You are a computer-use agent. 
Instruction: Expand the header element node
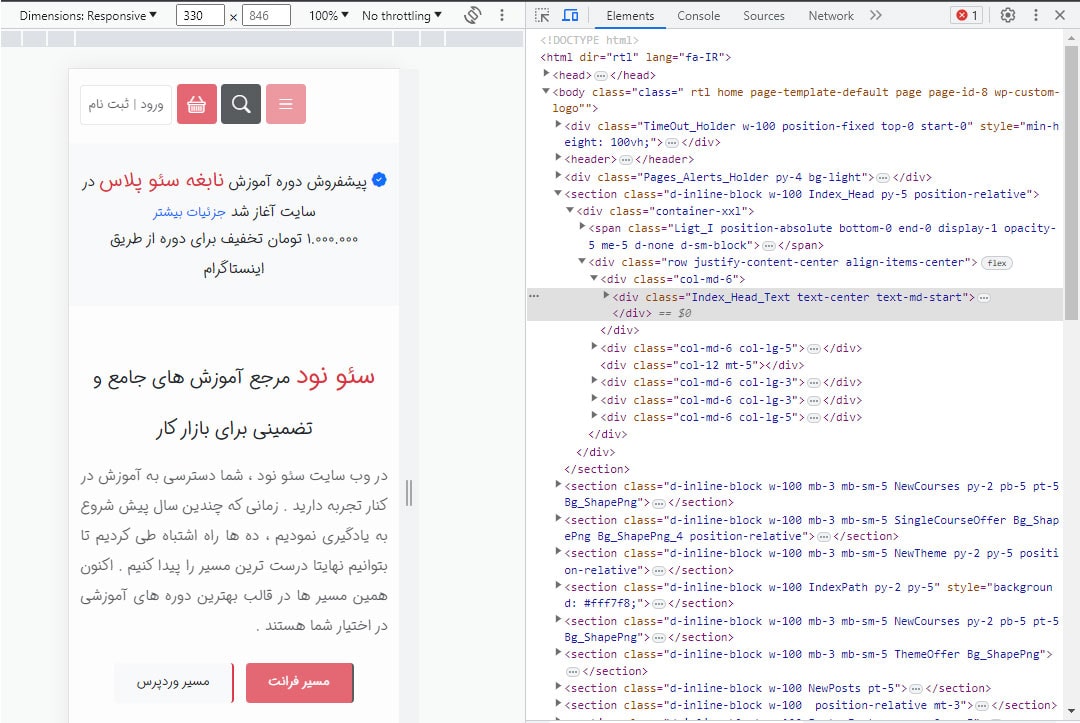[x=559, y=159]
